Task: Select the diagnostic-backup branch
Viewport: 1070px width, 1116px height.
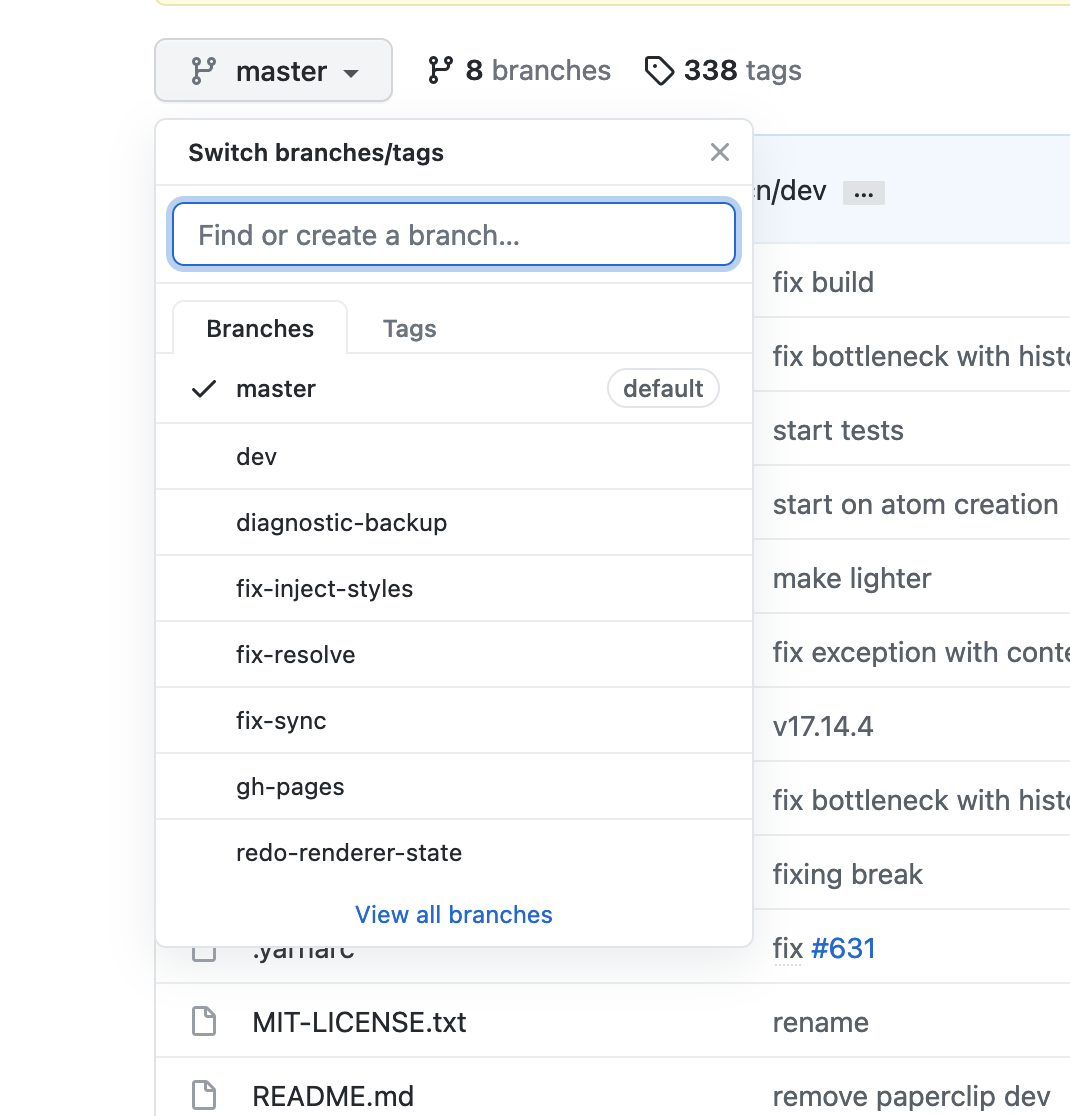Action: click(x=341, y=522)
